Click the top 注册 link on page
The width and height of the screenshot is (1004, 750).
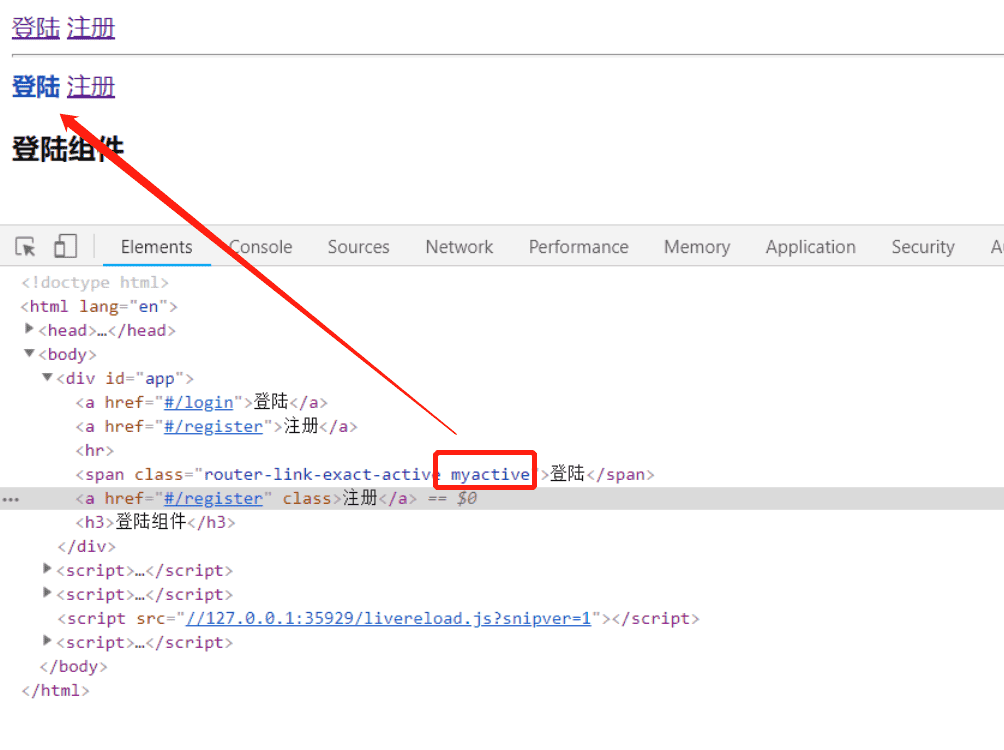coord(91,28)
